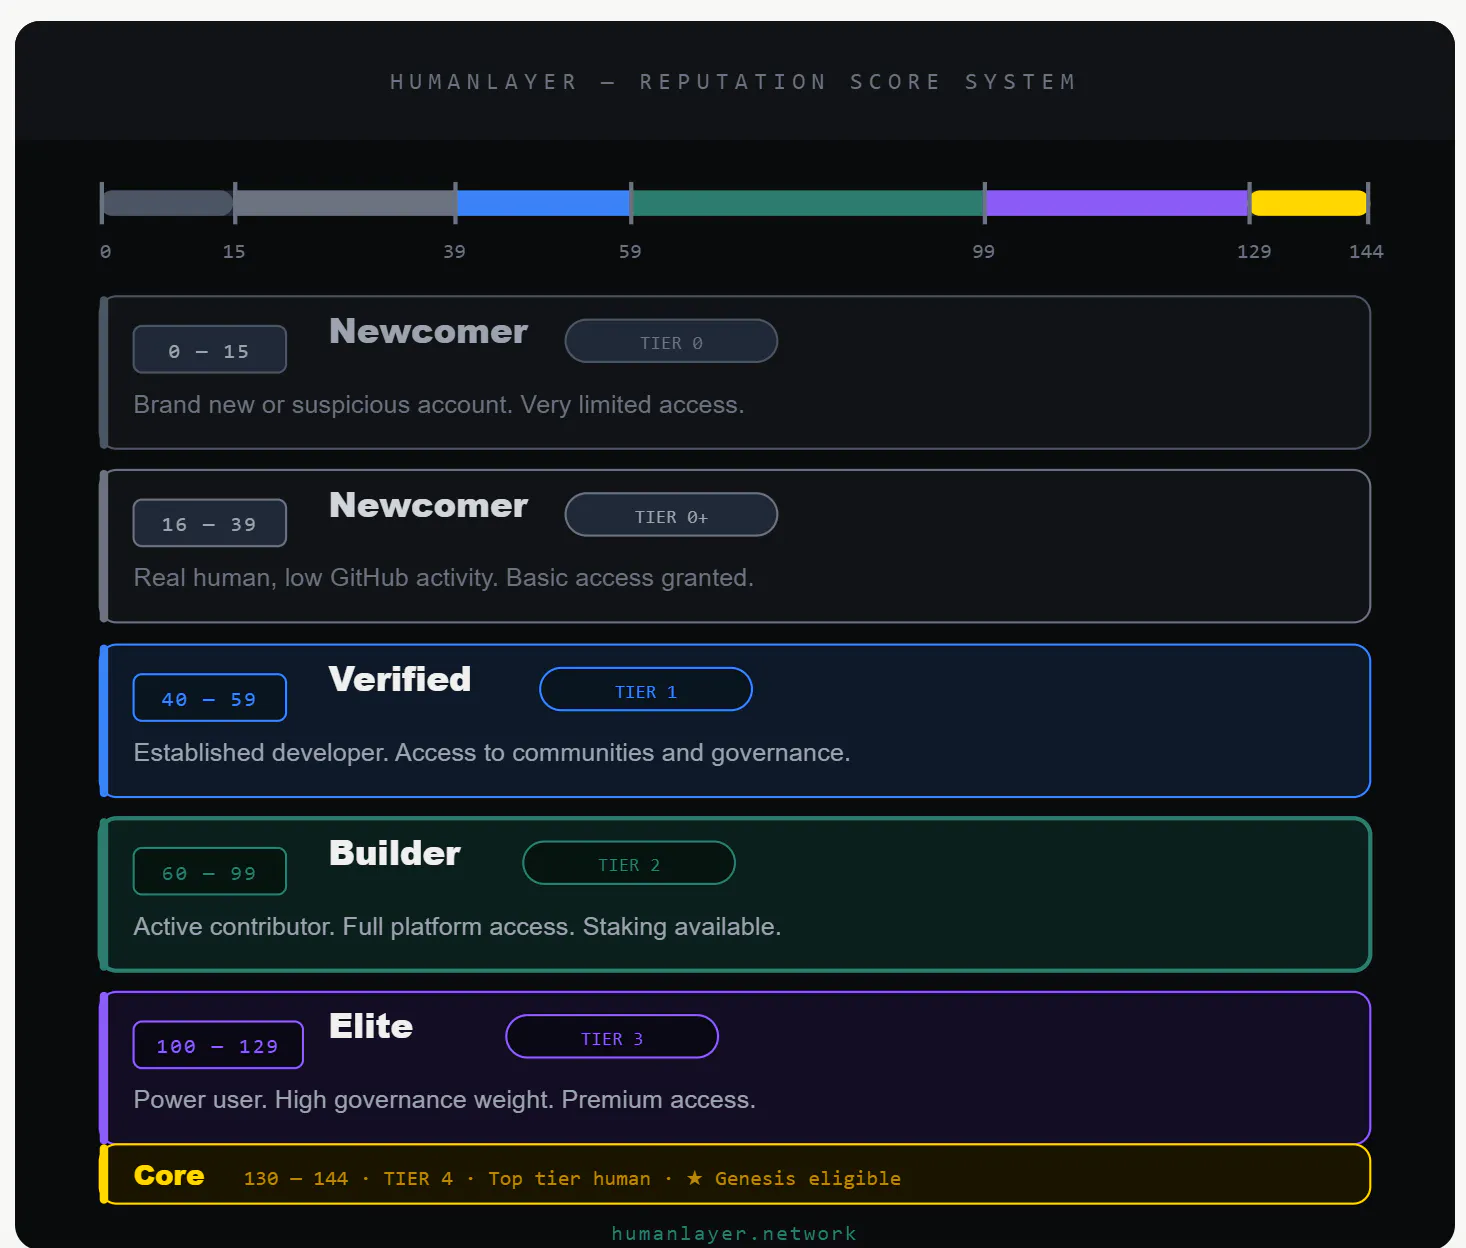Image resolution: width=1466 pixels, height=1248 pixels.
Task: Click the scale label 99
Action: coord(984,252)
